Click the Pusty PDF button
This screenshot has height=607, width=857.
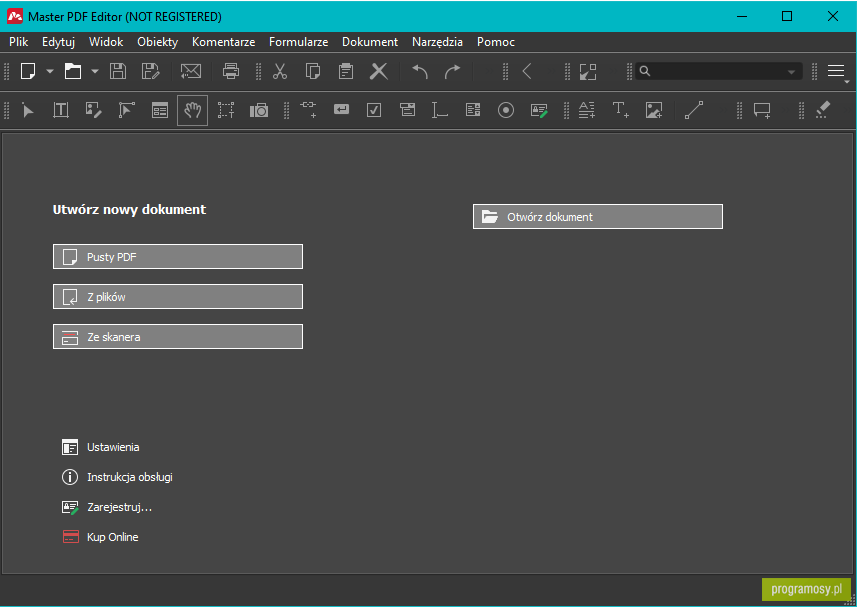coord(178,257)
